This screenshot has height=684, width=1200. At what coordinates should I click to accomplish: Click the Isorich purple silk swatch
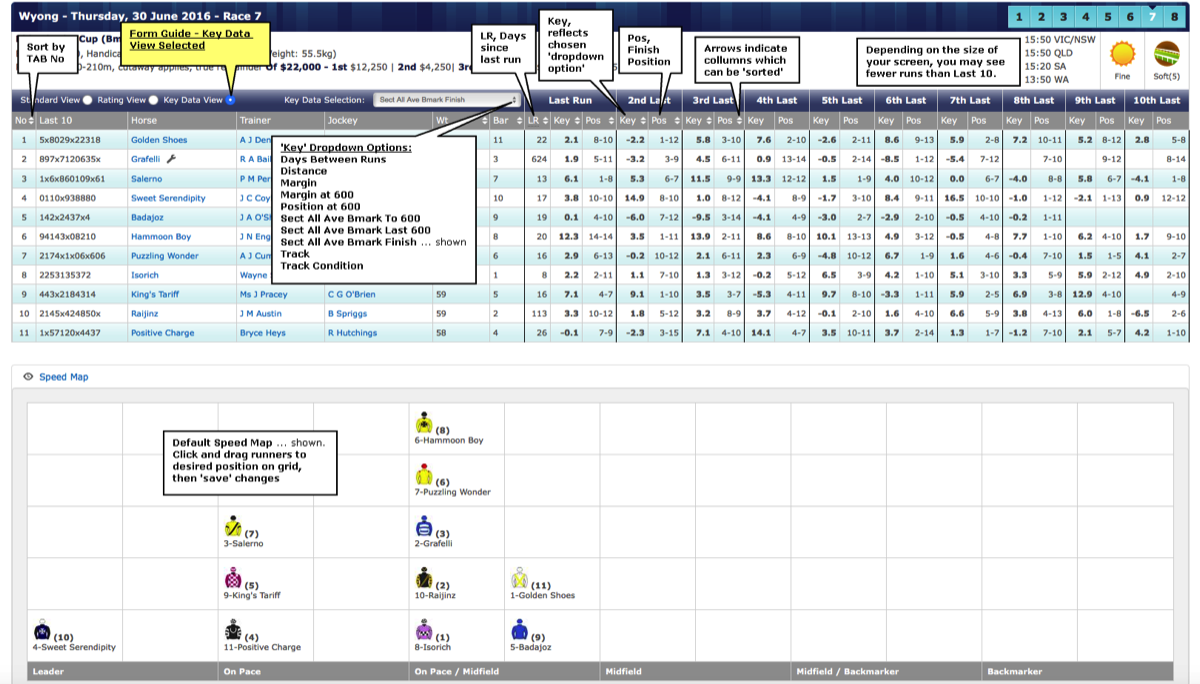point(423,630)
